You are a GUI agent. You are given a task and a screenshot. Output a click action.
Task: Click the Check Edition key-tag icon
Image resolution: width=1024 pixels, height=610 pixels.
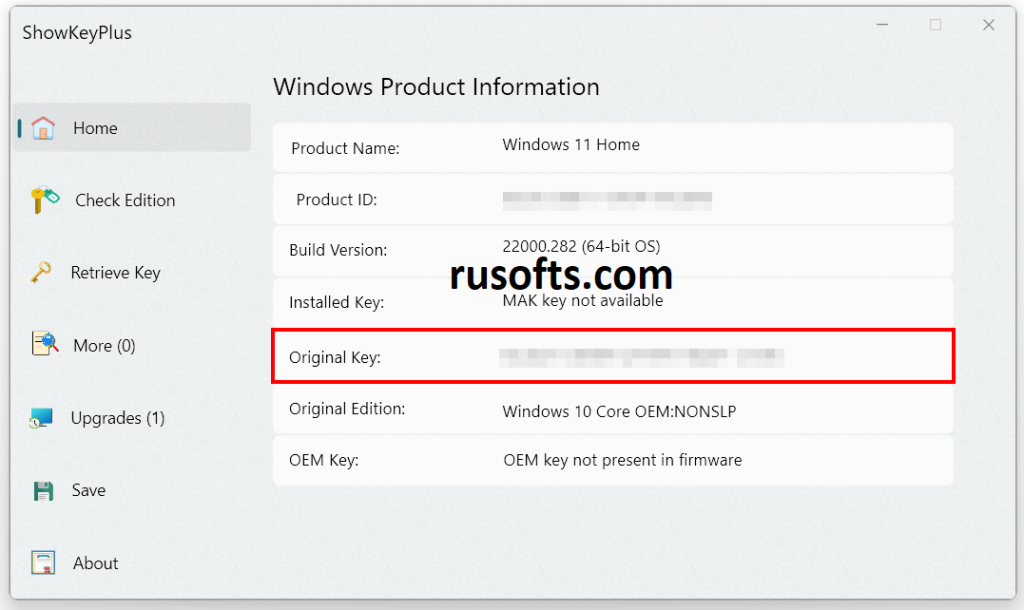click(45, 200)
